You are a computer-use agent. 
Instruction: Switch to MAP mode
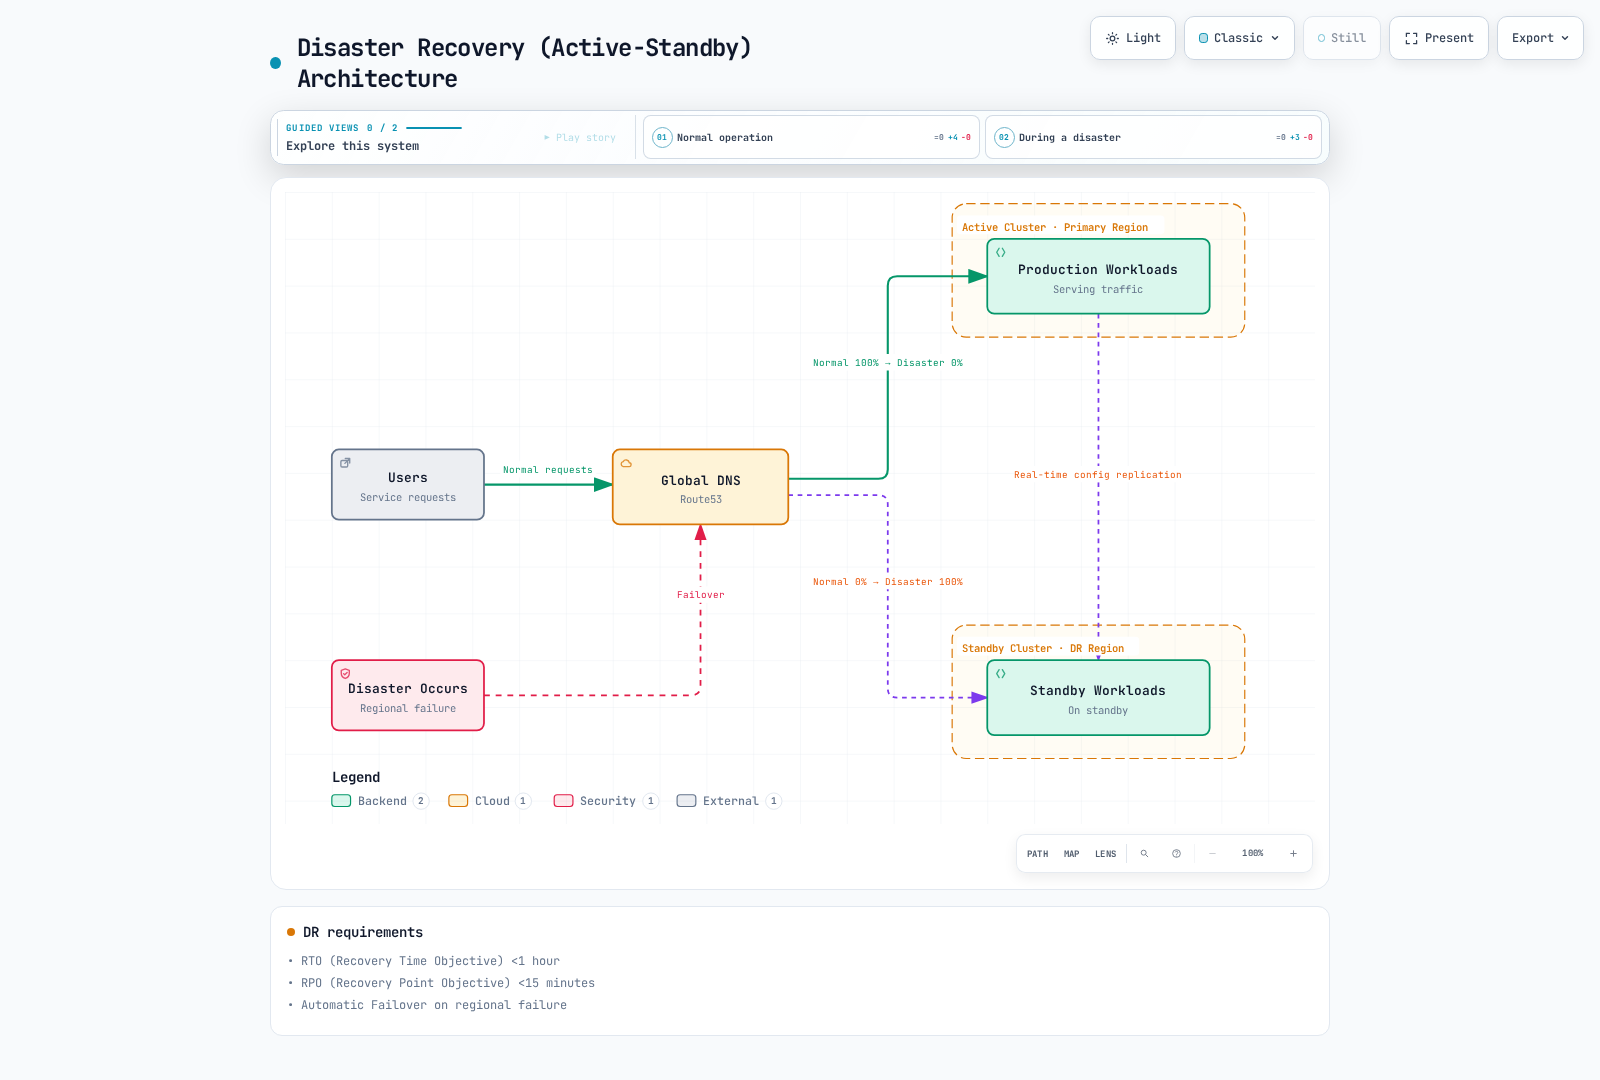pos(1072,854)
